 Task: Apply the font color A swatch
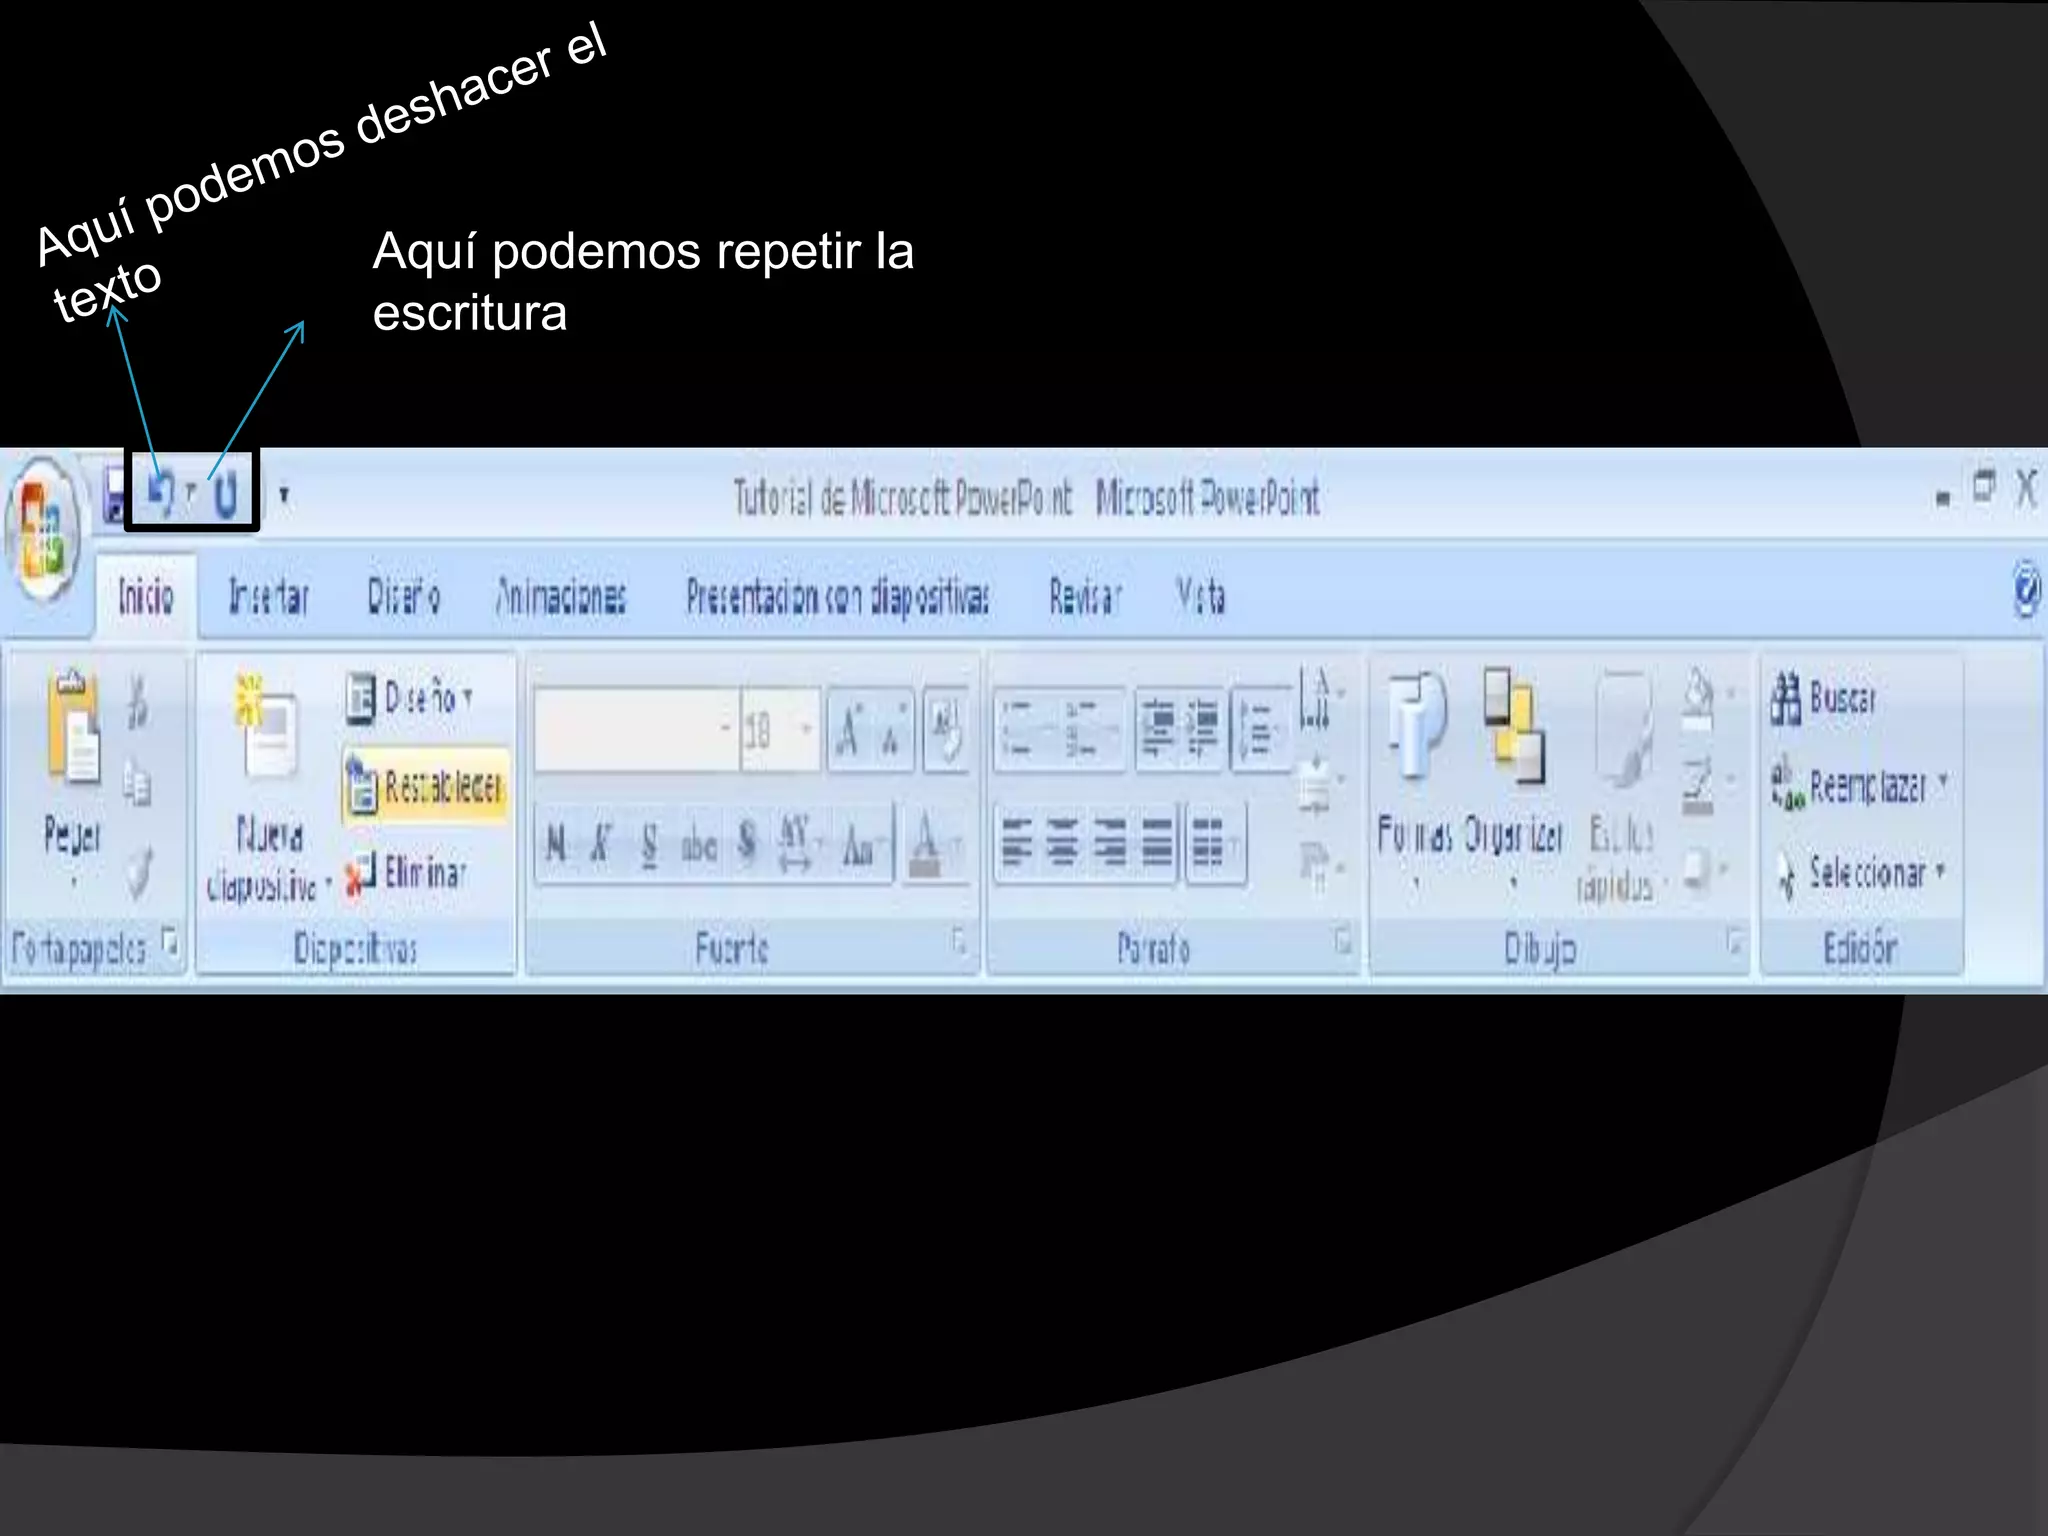pos(926,845)
